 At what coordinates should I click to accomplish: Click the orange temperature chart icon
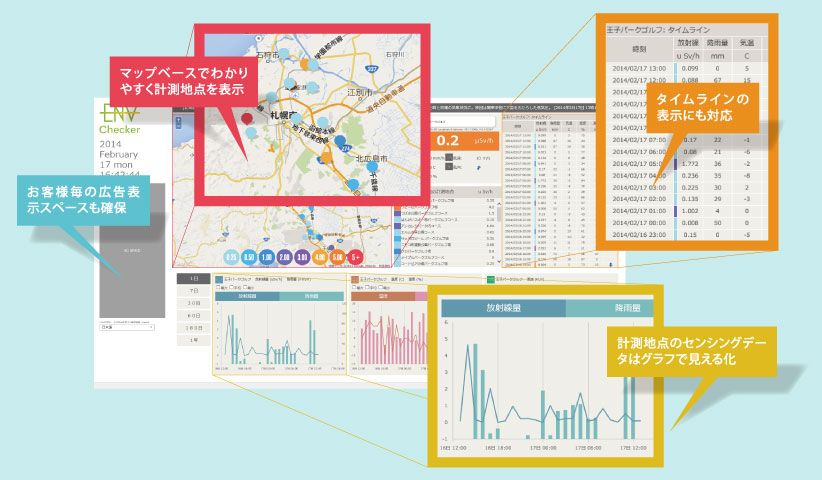(x=355, y=280)
